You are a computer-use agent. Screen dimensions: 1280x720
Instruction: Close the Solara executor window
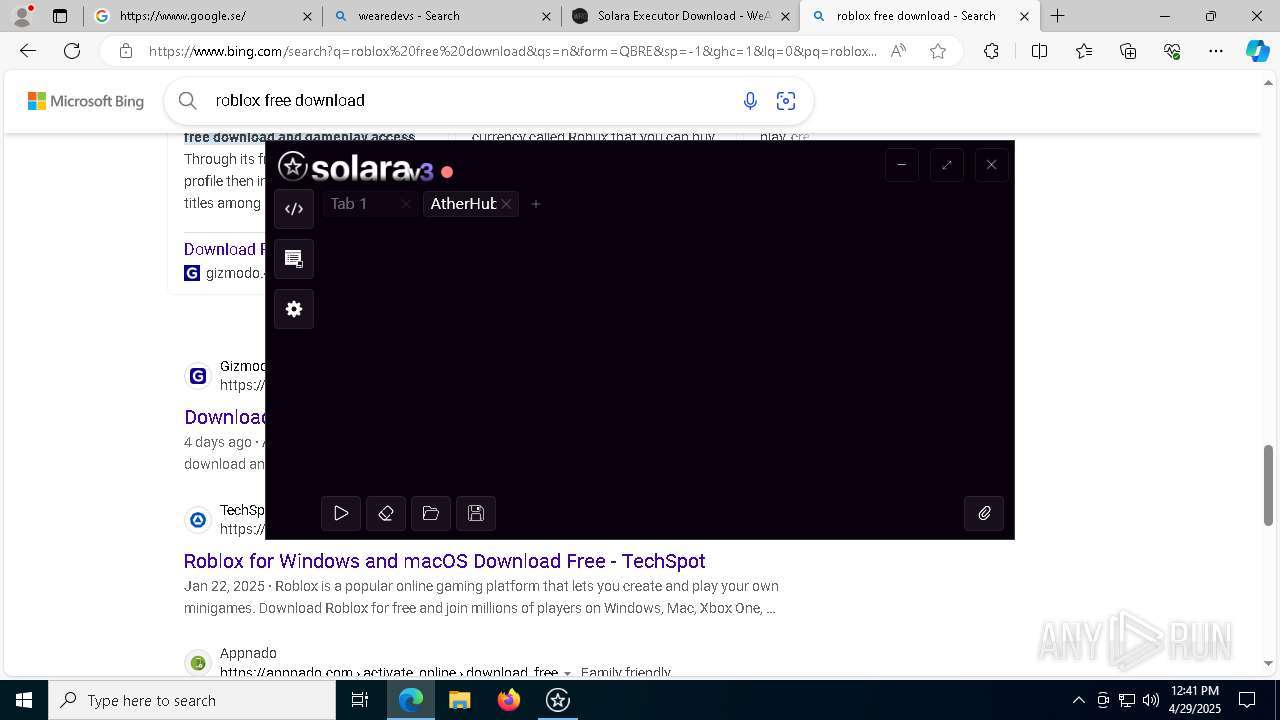click(x=991, y=165)
